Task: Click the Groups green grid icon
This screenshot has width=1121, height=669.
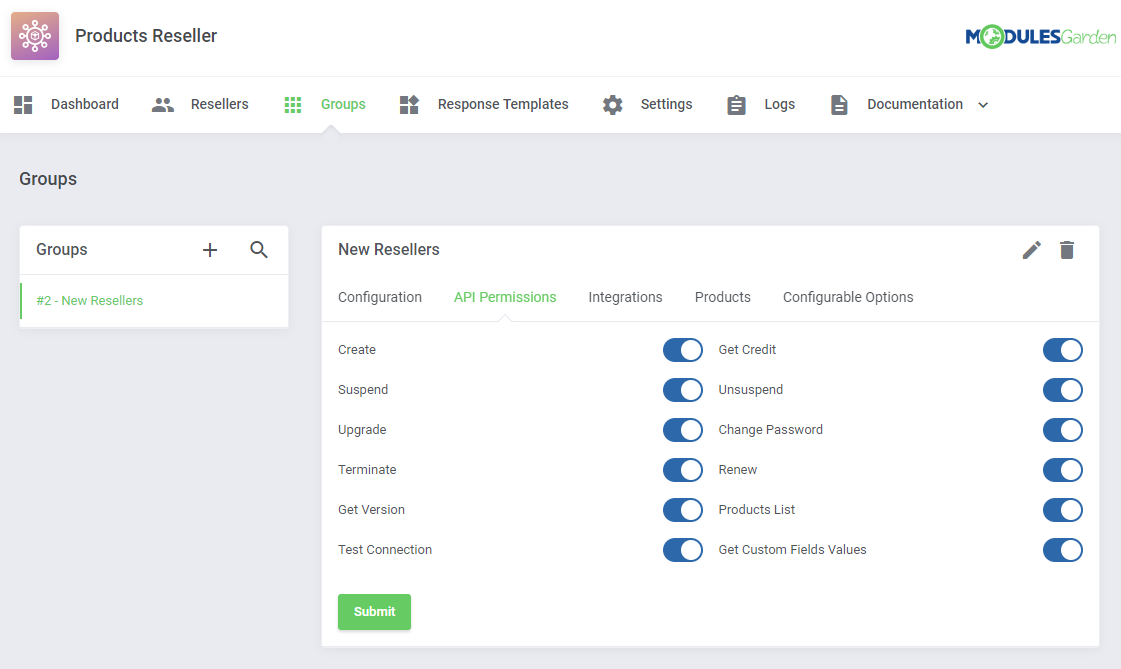Action: coord(292,104)
